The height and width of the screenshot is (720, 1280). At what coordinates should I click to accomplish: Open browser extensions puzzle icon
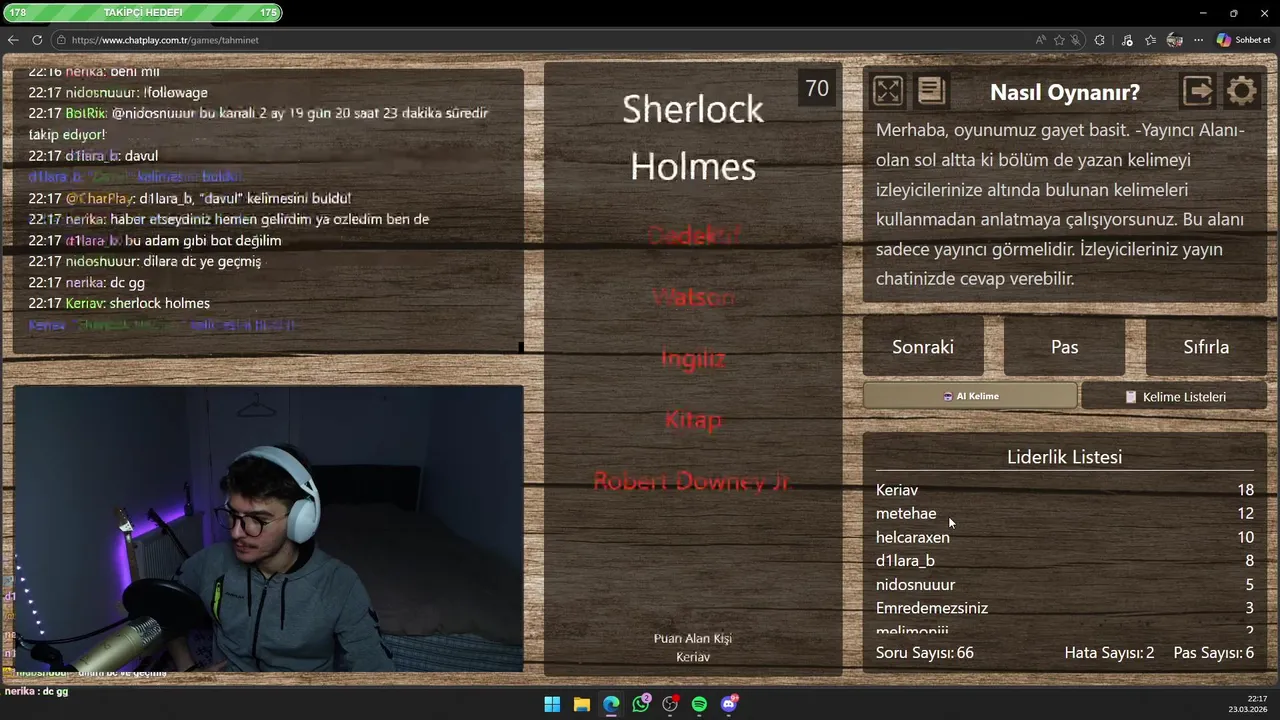tap(1100, 40)
